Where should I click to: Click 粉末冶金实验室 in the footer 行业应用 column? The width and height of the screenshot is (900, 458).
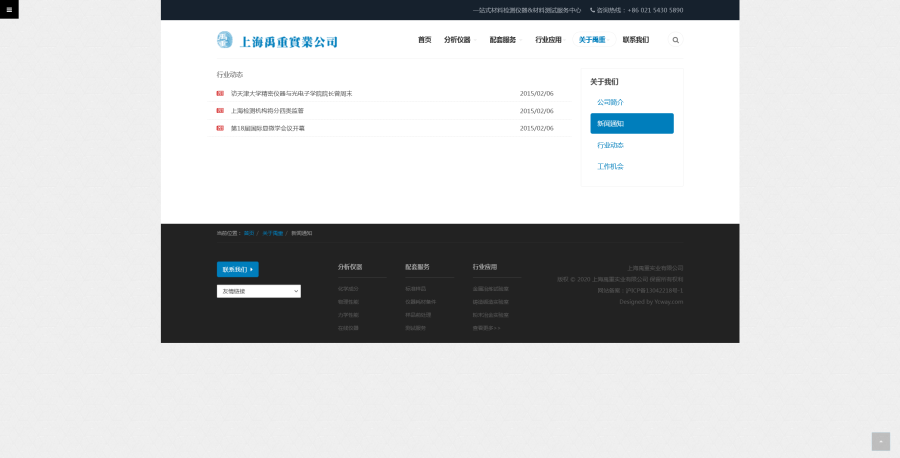tap(491, 315)
